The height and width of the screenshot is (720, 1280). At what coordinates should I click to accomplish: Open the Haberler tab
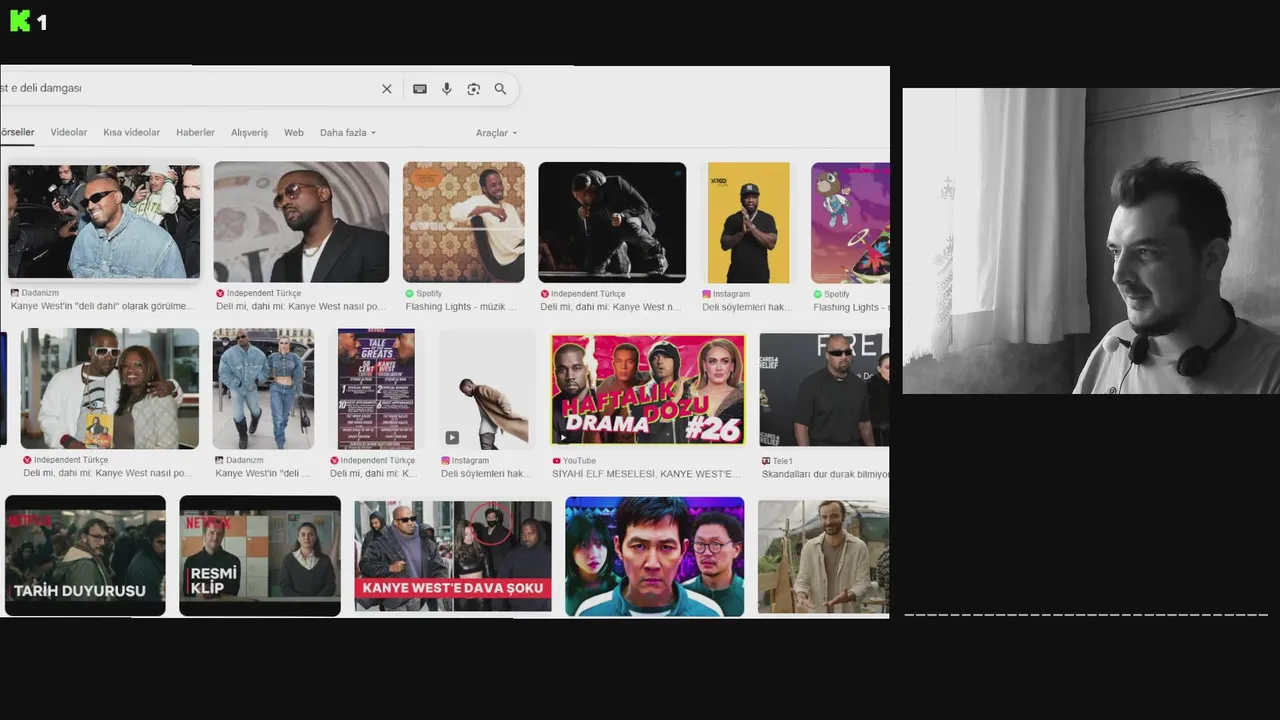[195, 132]
